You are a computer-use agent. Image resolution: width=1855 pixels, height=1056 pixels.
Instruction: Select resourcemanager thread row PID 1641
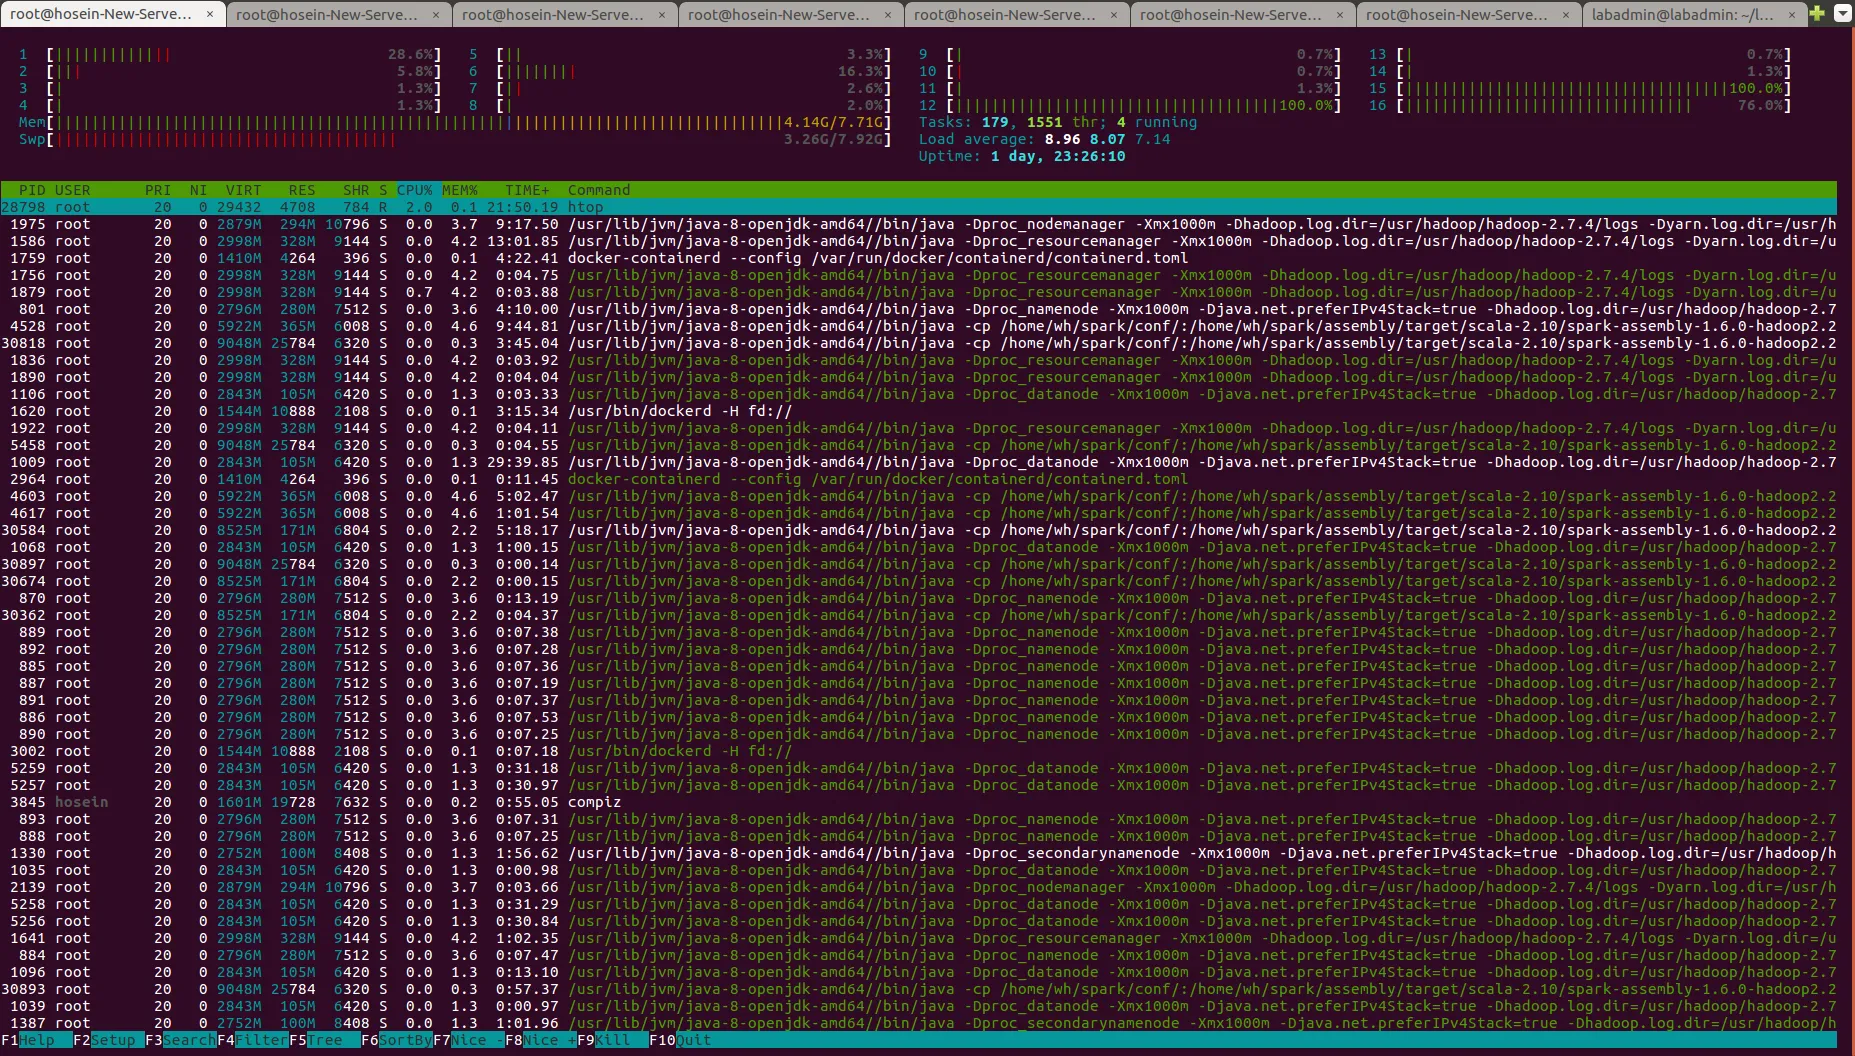(918, 938)
